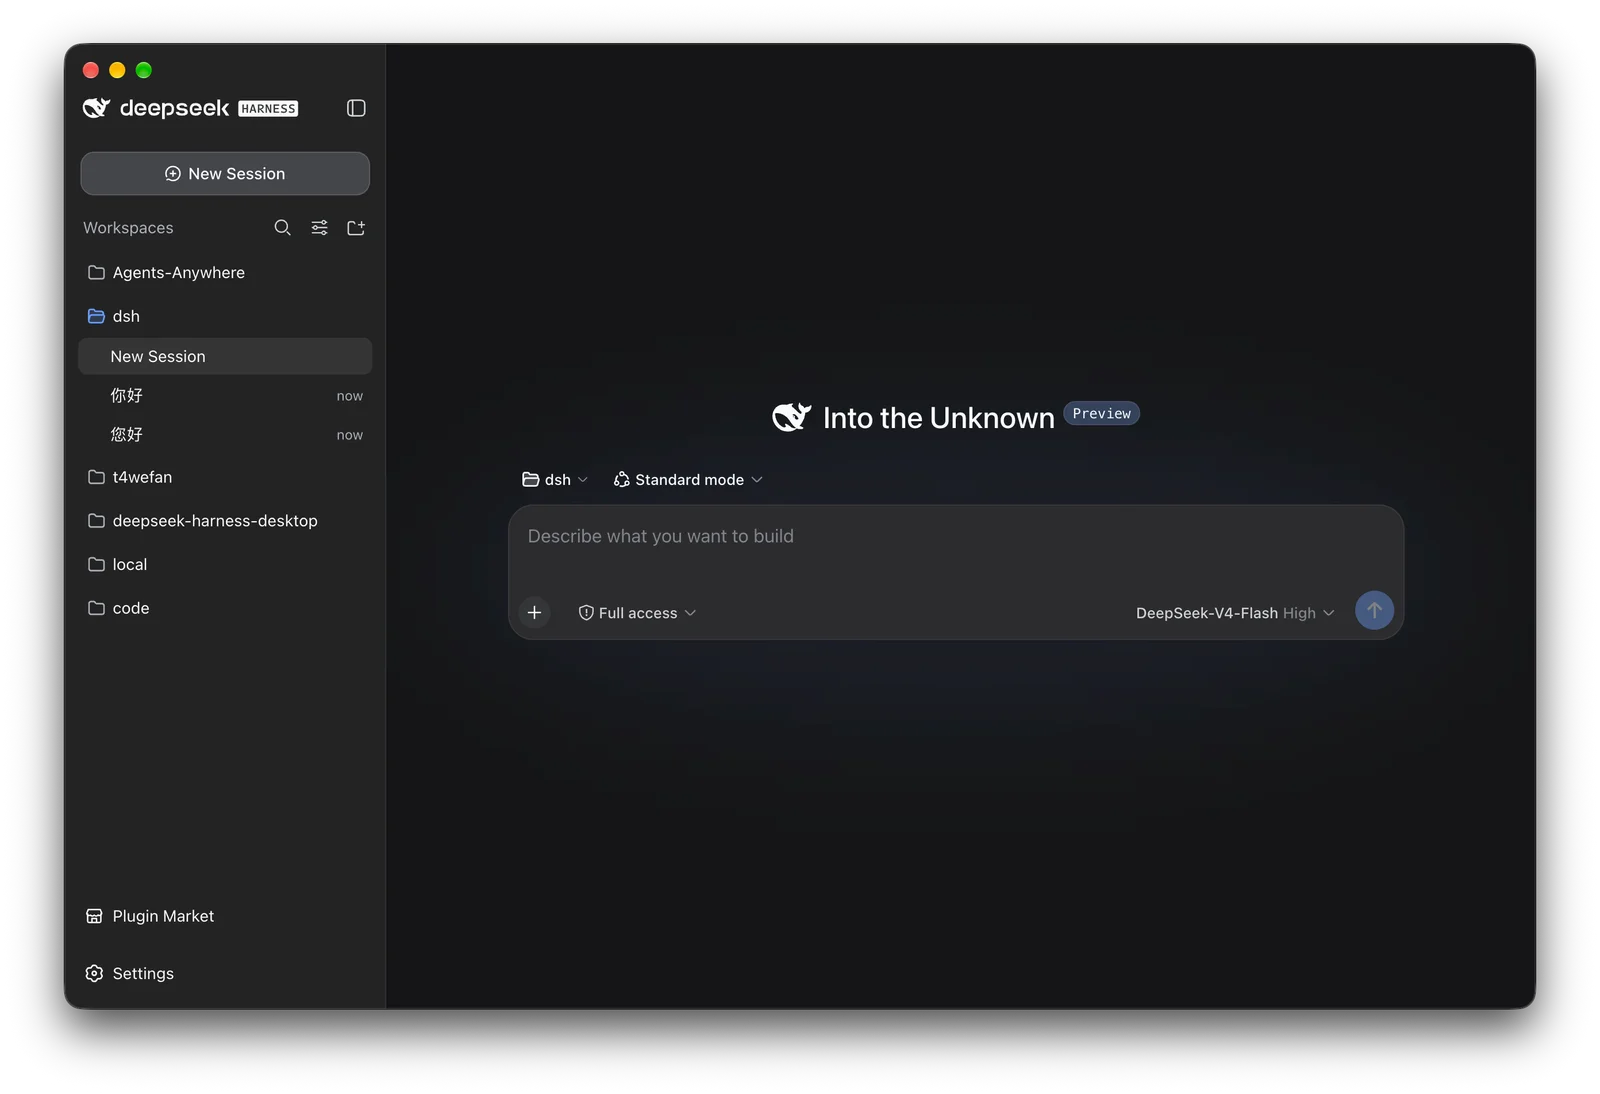Open the Standard mode dropdown
Screen dimensions: 1600x1094
click(688, 480)
